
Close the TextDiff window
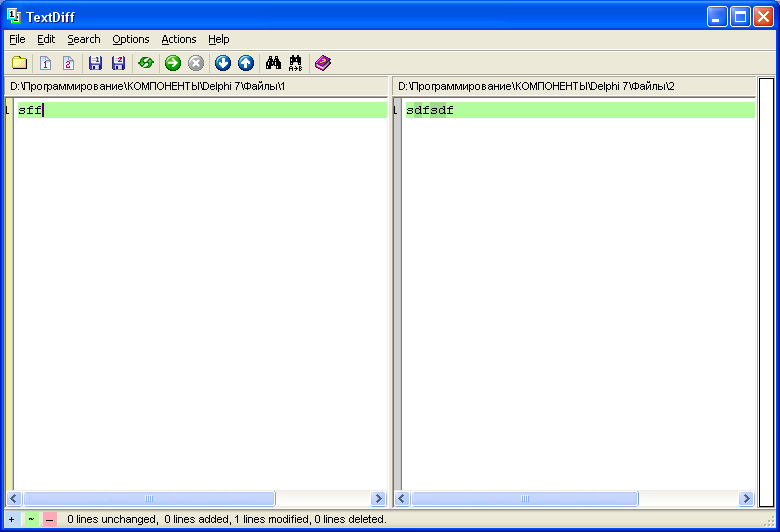763,17
